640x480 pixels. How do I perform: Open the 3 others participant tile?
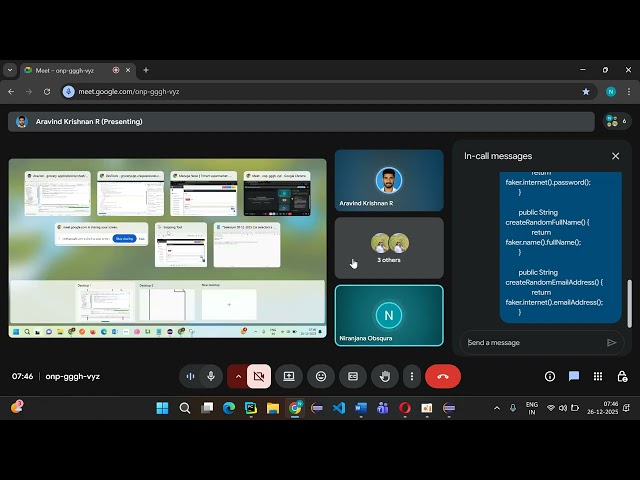pyautogui.click(x=389, y=248)
